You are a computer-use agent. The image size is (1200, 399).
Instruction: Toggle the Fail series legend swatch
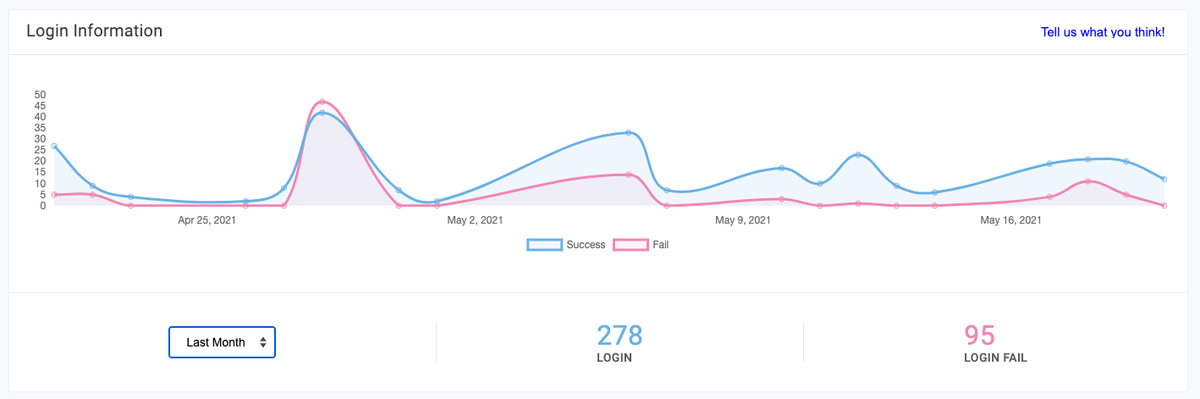pyautogui.click(x=630, y=244)
